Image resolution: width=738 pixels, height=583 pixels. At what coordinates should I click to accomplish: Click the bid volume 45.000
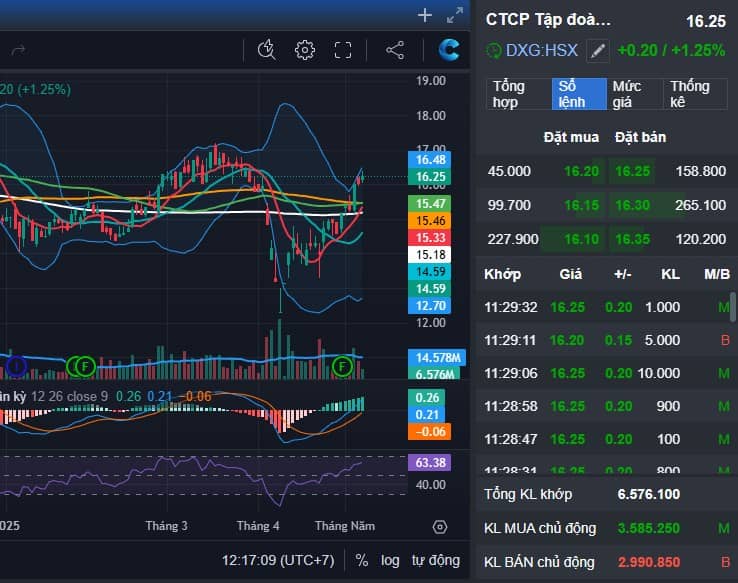click(509, 171)
